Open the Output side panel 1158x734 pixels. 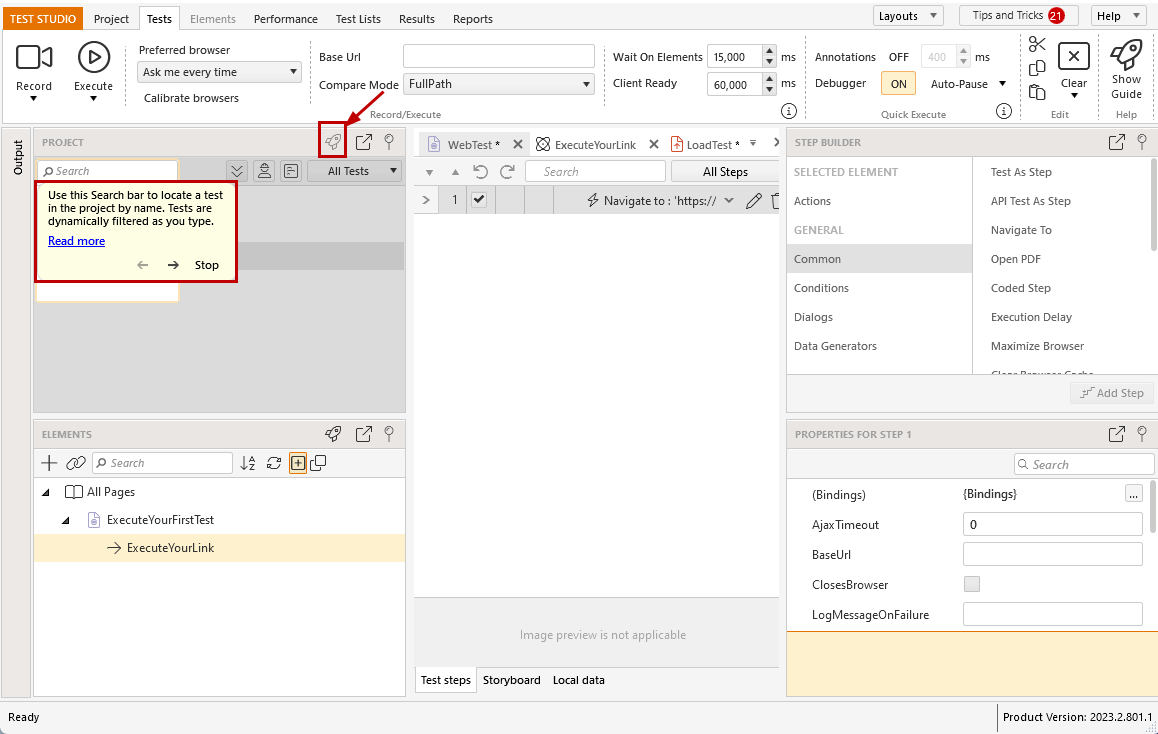(x=18, y=157)
